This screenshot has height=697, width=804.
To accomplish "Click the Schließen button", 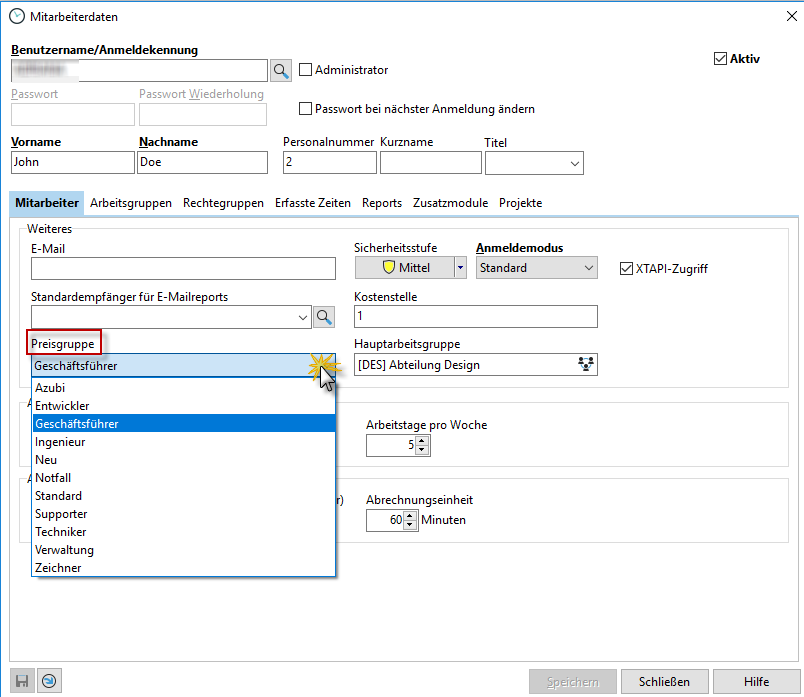I will click(x=663, y=682).
